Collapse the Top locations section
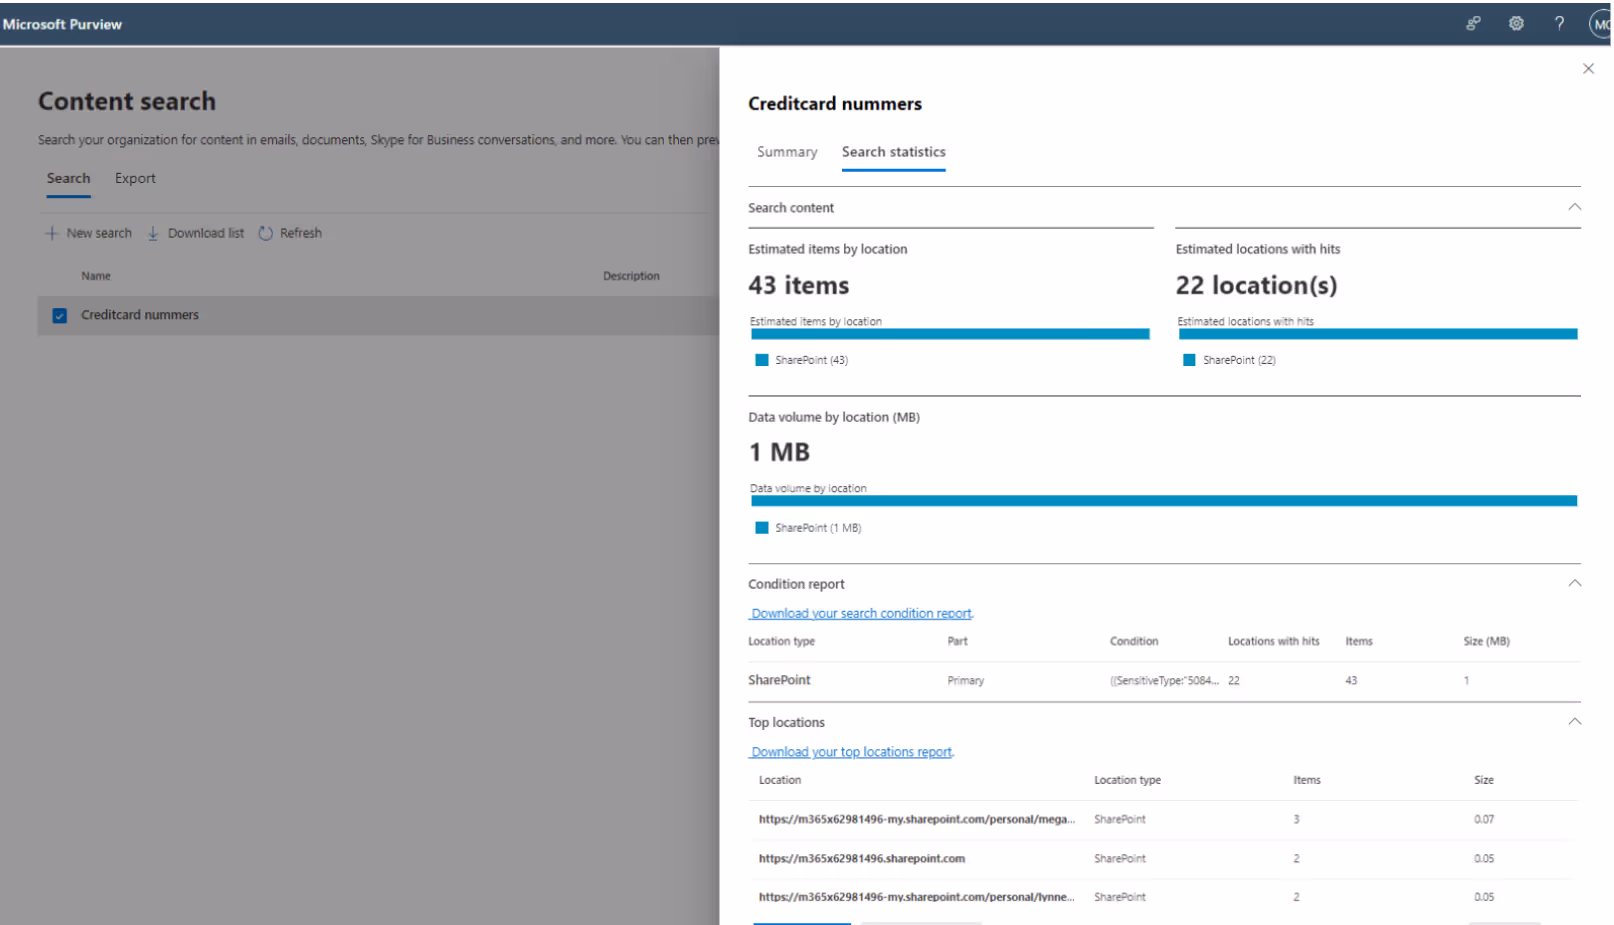The width and height of the screenshot is (1614, 925). coord(1574,721)
